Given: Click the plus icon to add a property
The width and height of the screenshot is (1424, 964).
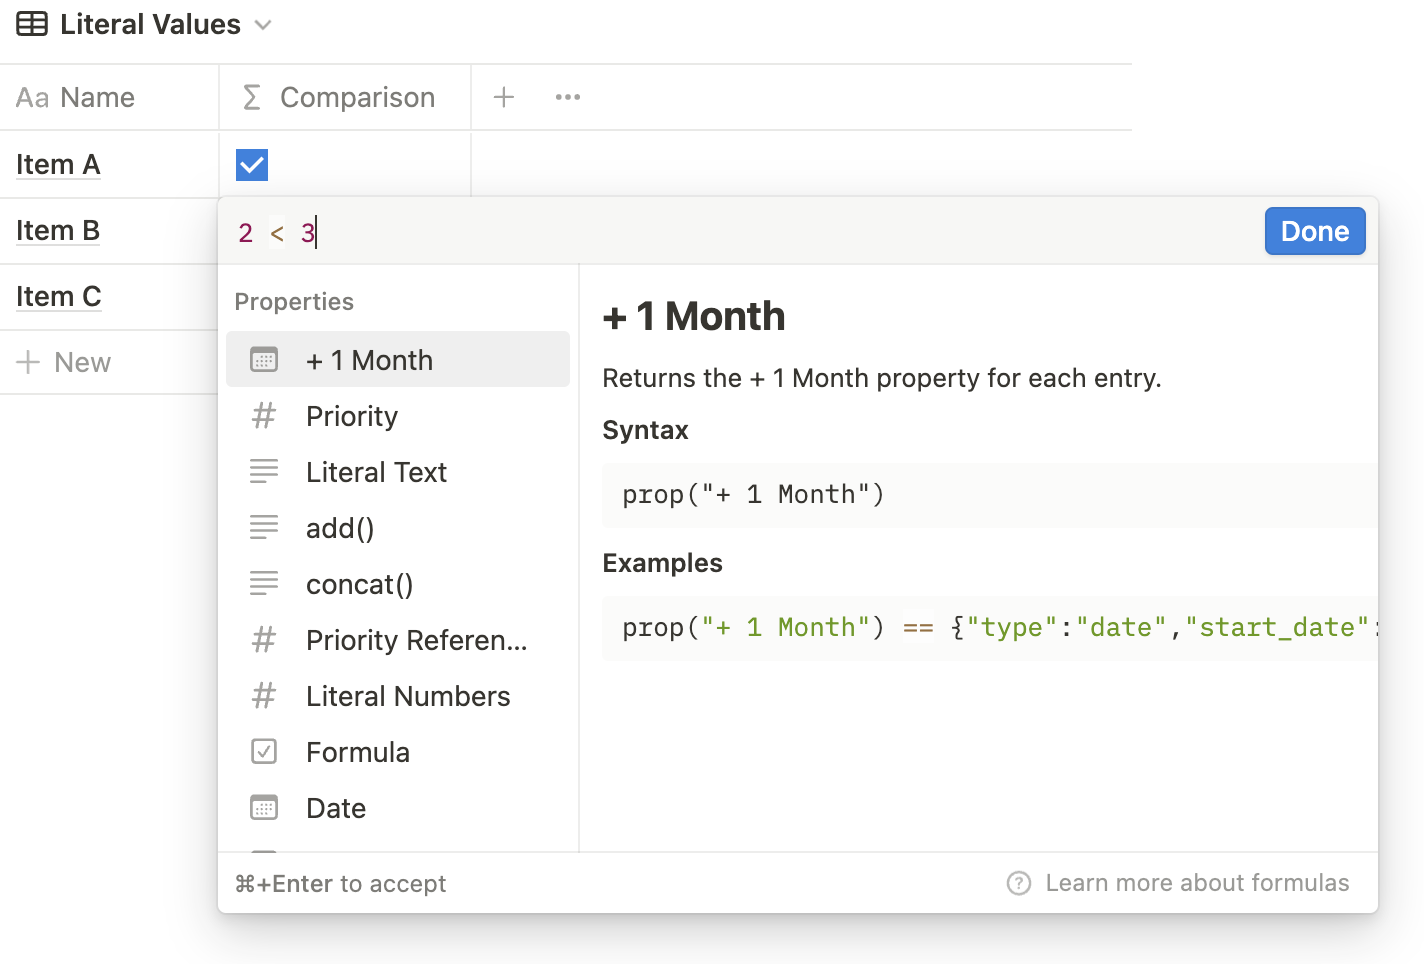Looking at the screenshot, I should 503,97.
